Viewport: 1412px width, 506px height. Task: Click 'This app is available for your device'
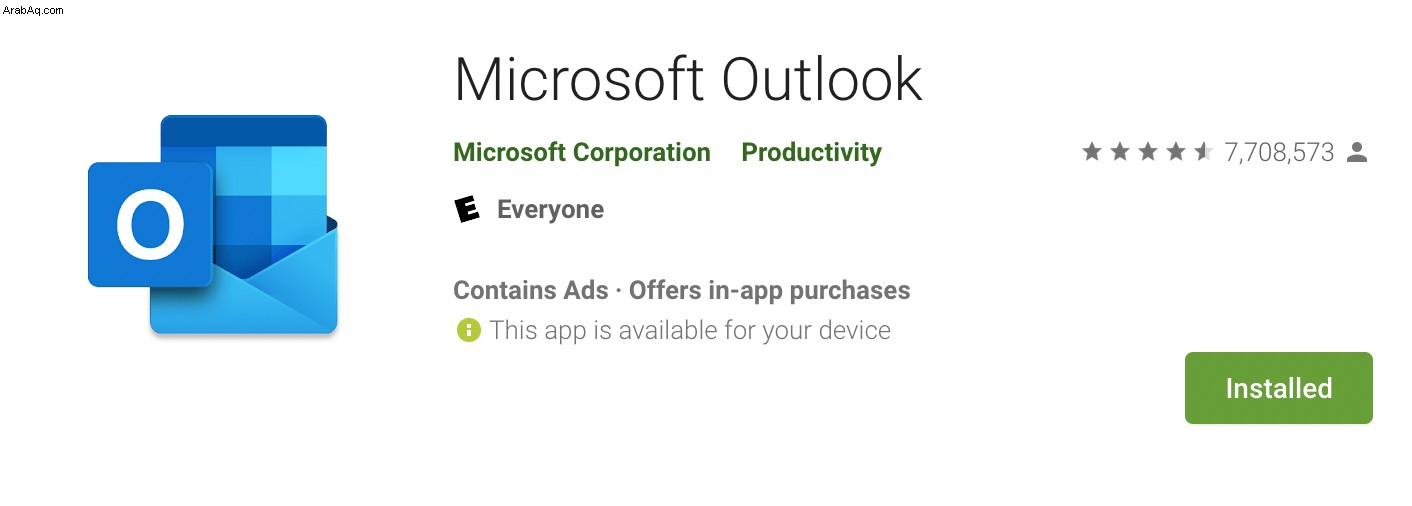pos(690,330)
